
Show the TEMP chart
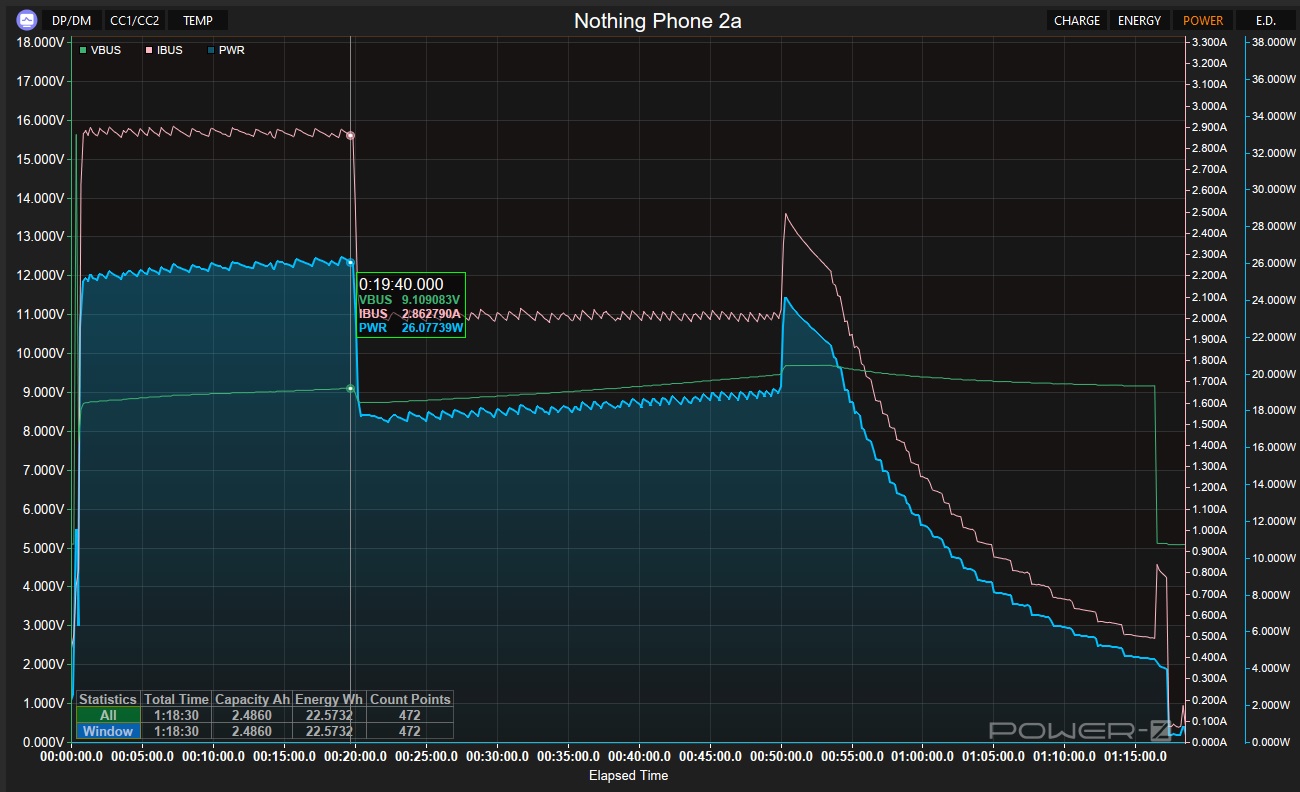click(x=198, y=20)
